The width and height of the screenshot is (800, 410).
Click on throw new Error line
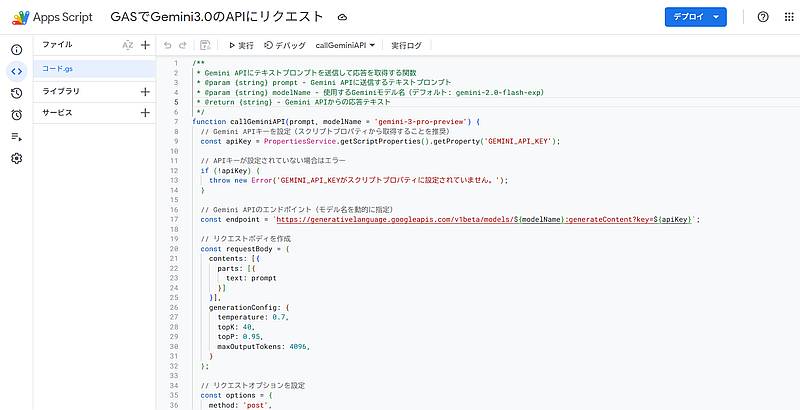[359, 181]
